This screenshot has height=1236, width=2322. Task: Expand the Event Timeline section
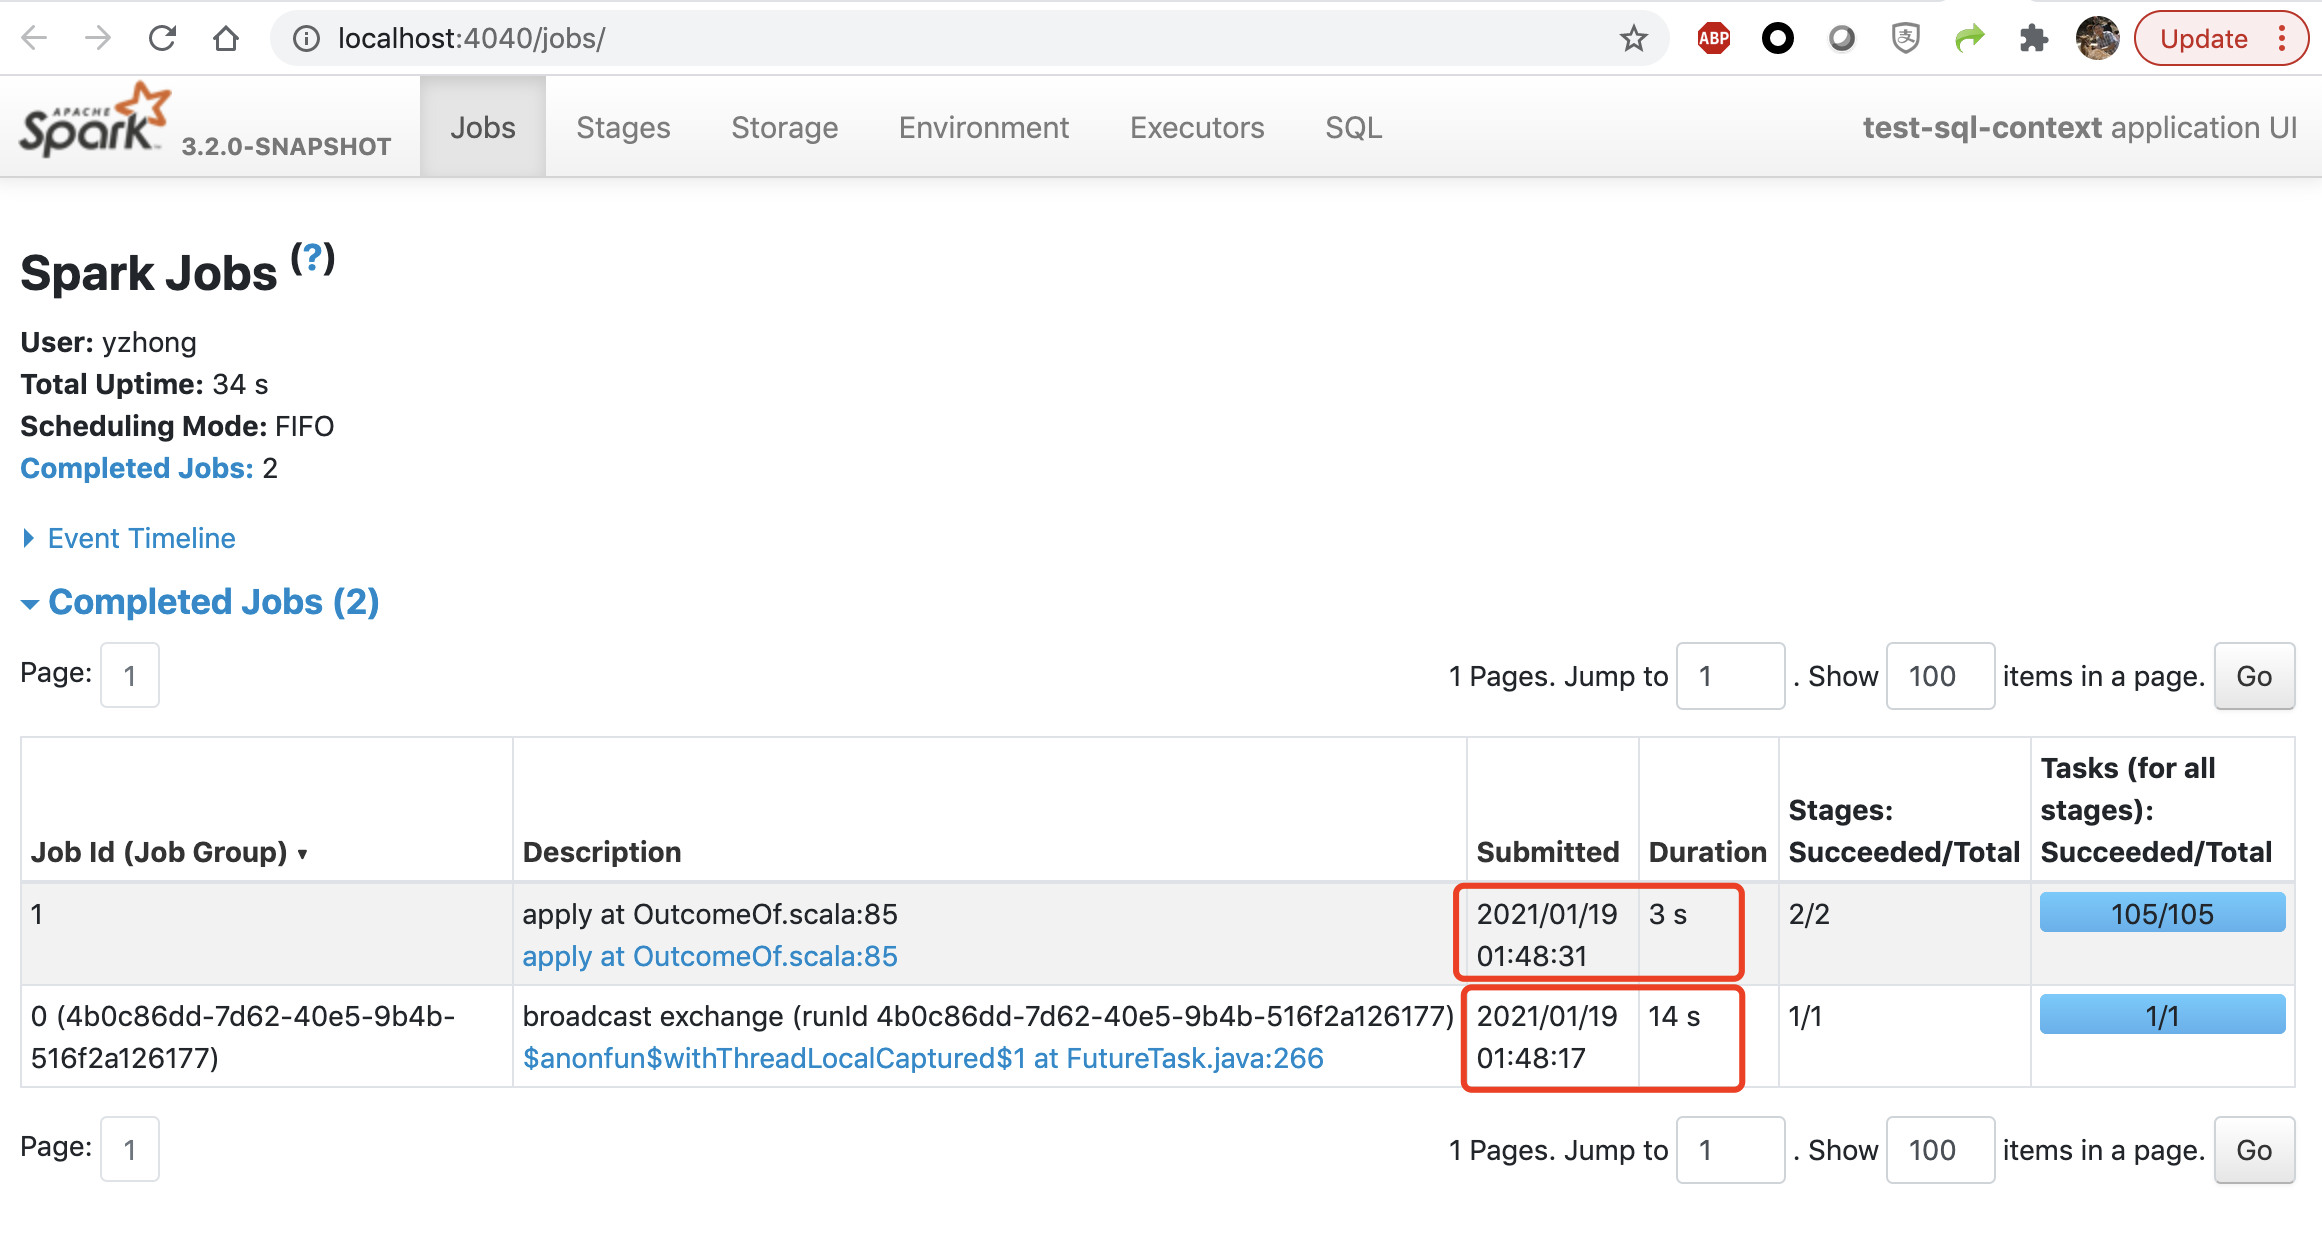pyautogui.click(x=141, y=538)
